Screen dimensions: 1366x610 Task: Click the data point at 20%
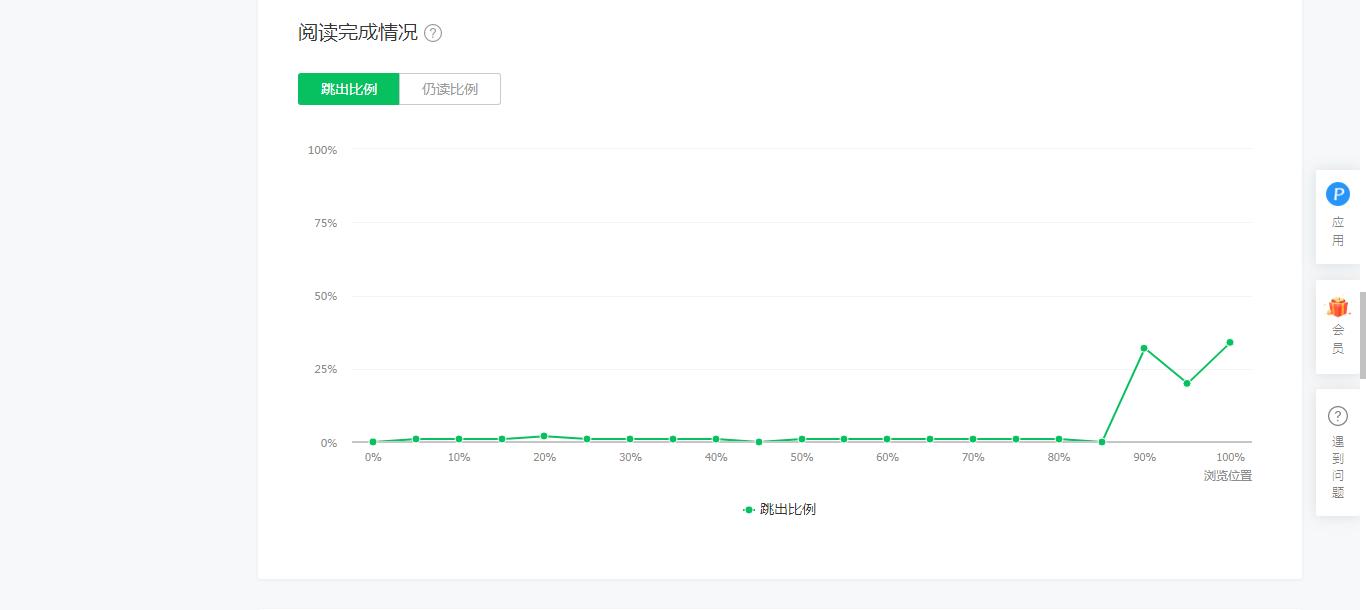(544, 436)
